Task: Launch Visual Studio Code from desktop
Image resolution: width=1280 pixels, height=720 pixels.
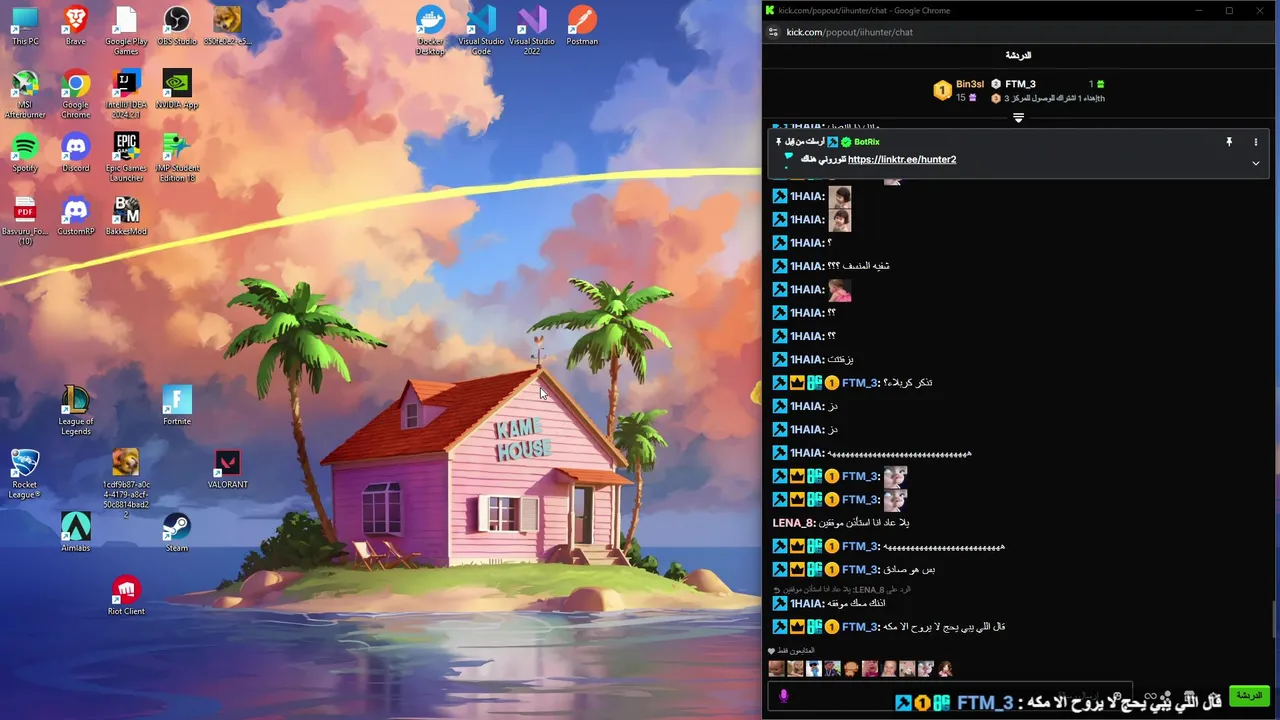Action: point(481,30)
